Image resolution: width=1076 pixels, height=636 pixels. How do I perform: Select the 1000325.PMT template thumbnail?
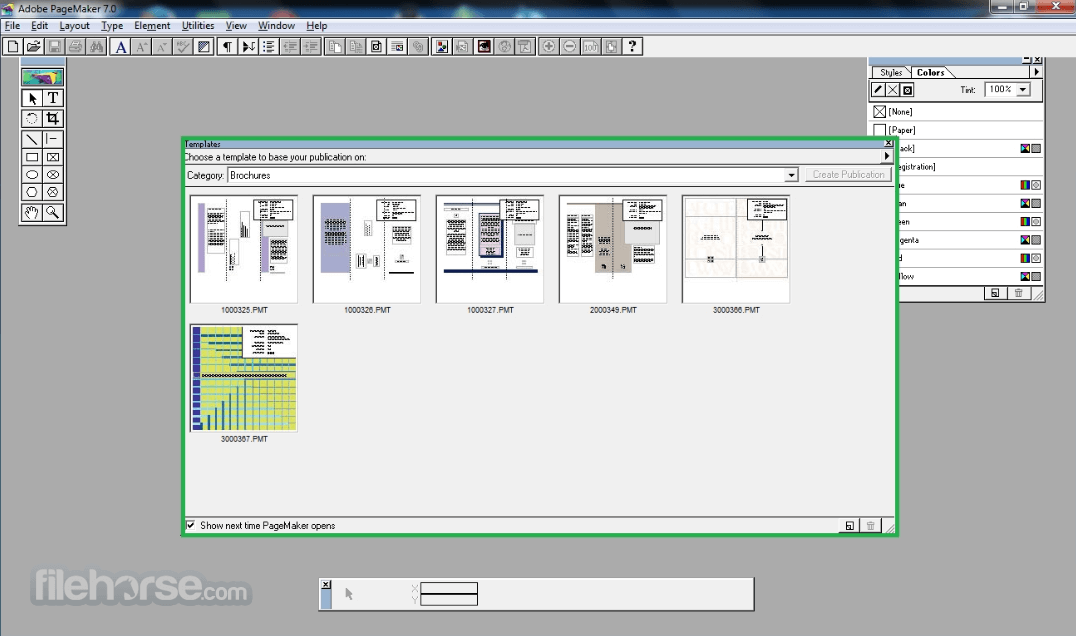tap(244, 249)
